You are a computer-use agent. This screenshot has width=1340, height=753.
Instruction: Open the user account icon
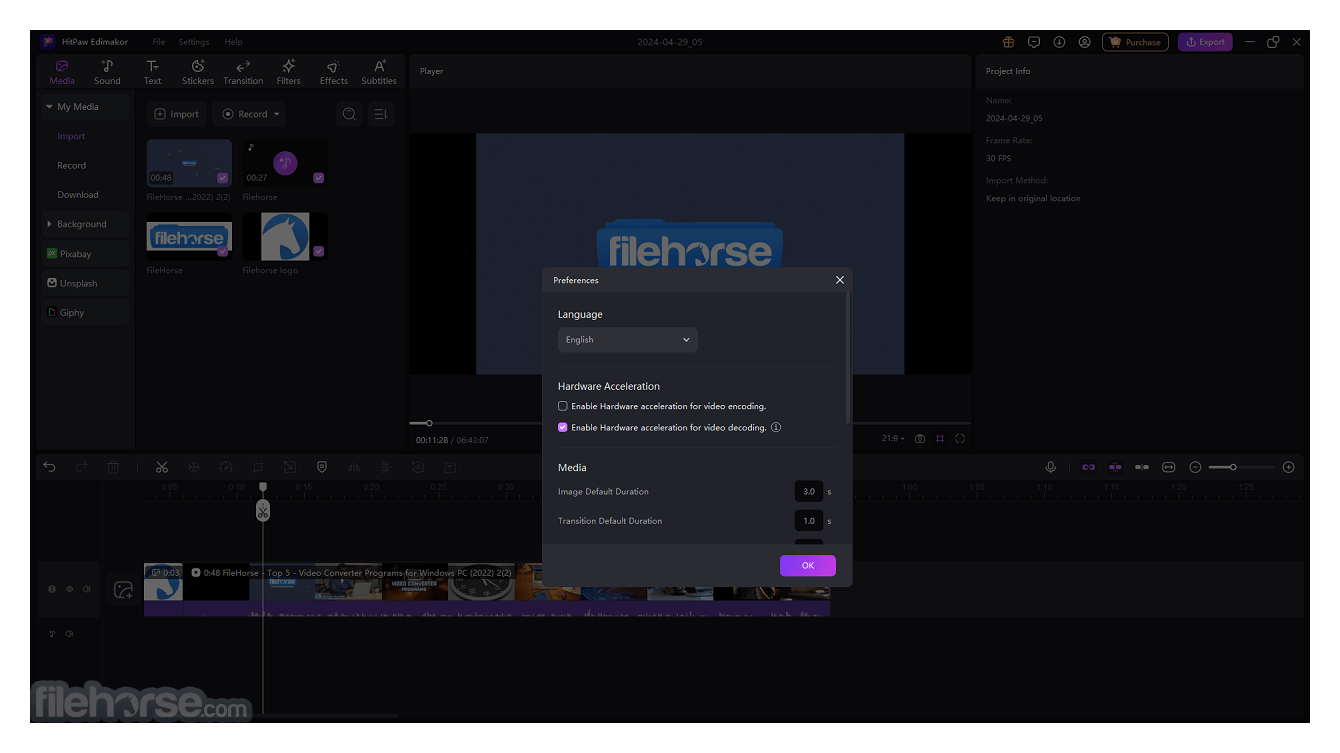point(1084,42)
